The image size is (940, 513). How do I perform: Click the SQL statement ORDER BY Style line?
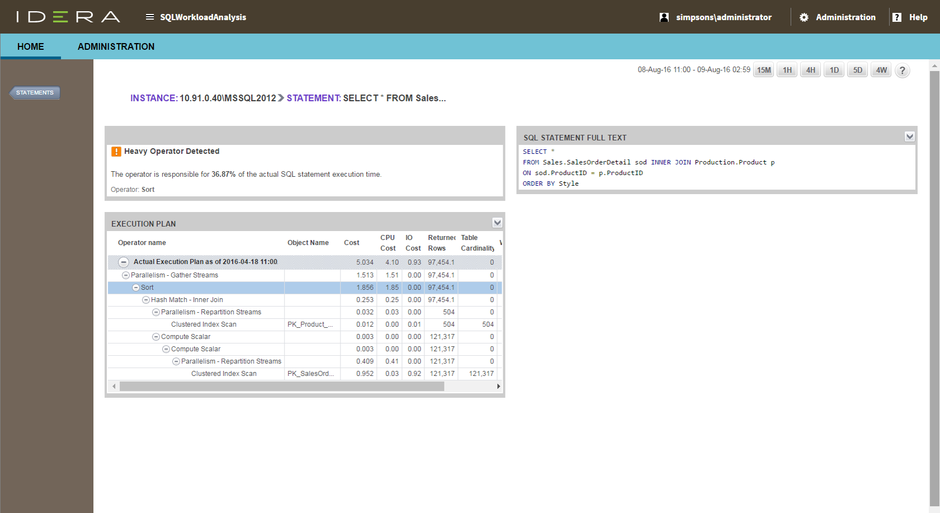click(x=550, y=183)
